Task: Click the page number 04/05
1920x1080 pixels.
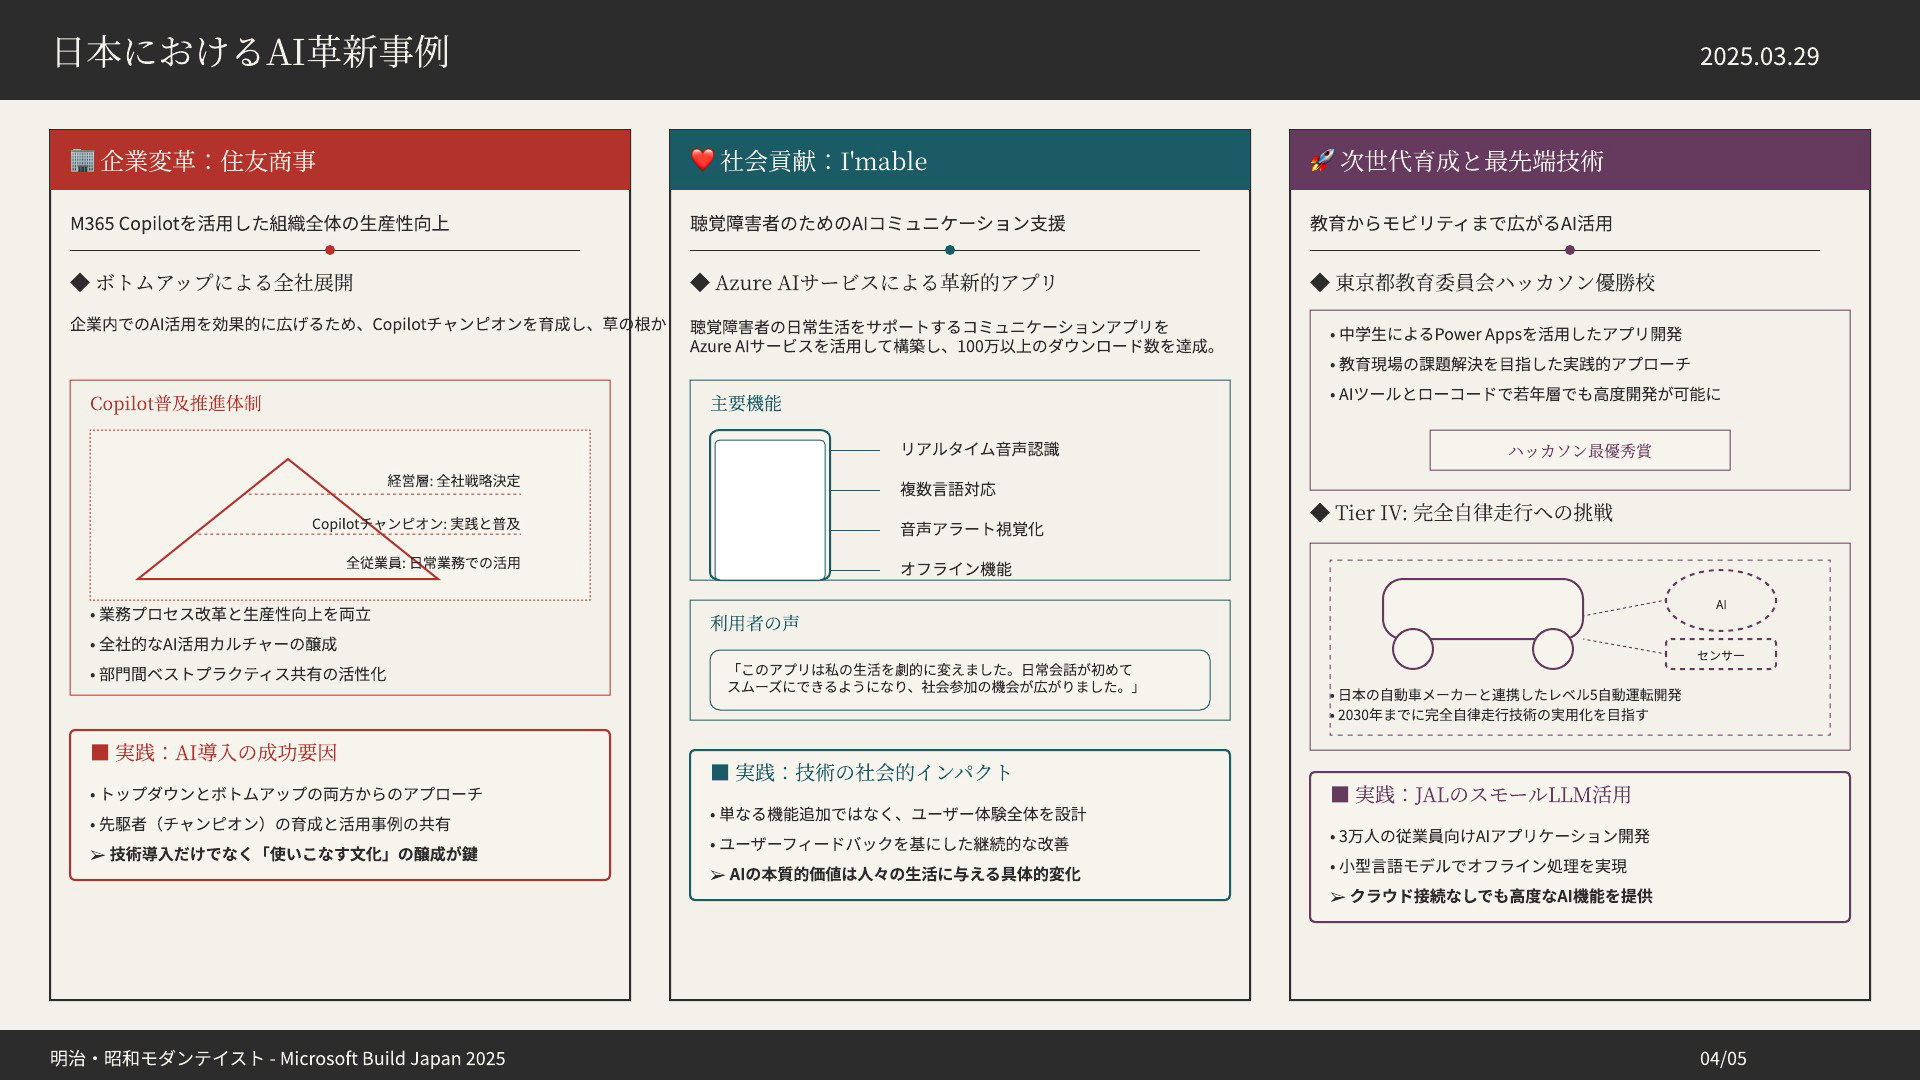Action: click(1723, 1058)
